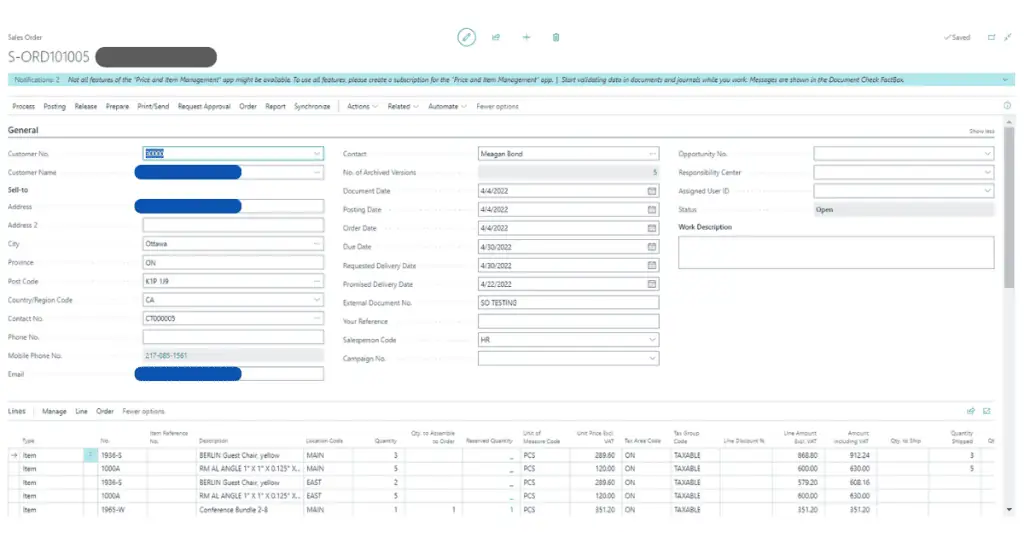This screenshot has width=1024, height=538.
Task: Click Show less in General section
Action: click(982, 131)
